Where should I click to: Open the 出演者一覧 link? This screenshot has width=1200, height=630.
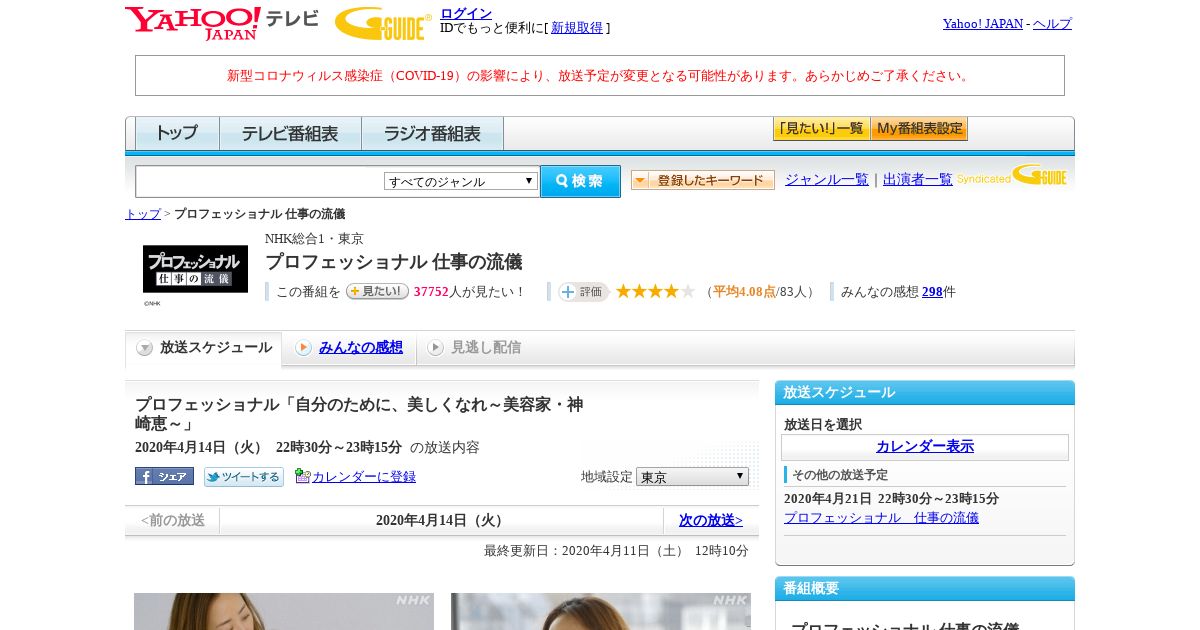pyautogui.click(x=918, y=179)
